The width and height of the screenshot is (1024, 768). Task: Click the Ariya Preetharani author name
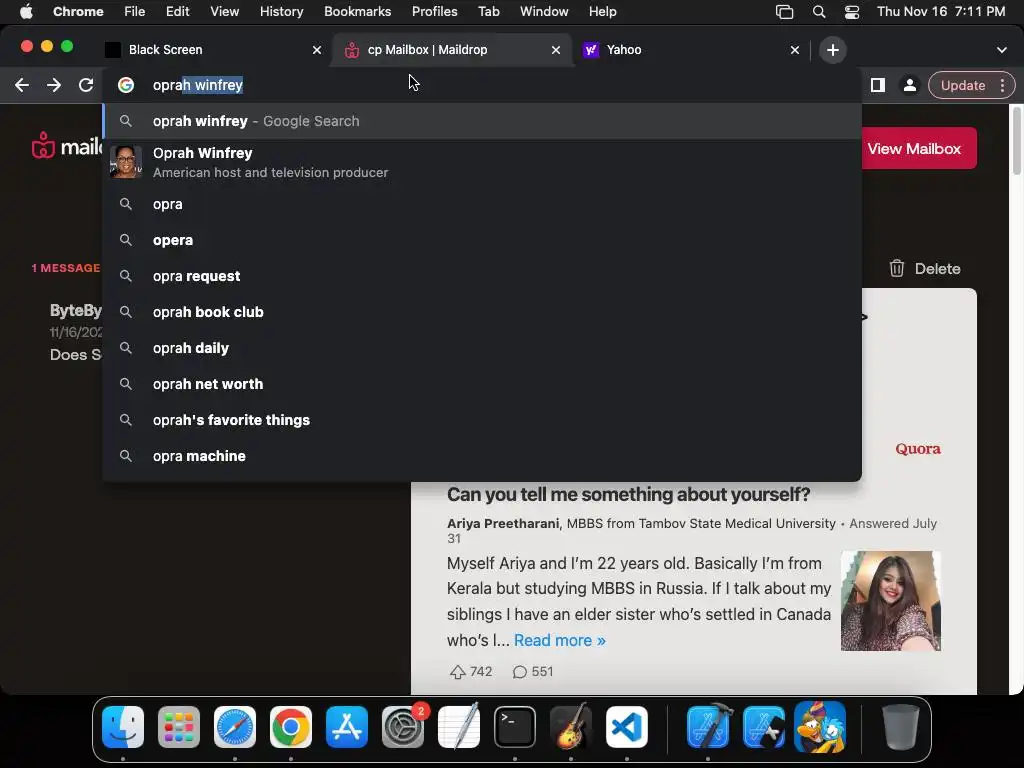(503, 523)
